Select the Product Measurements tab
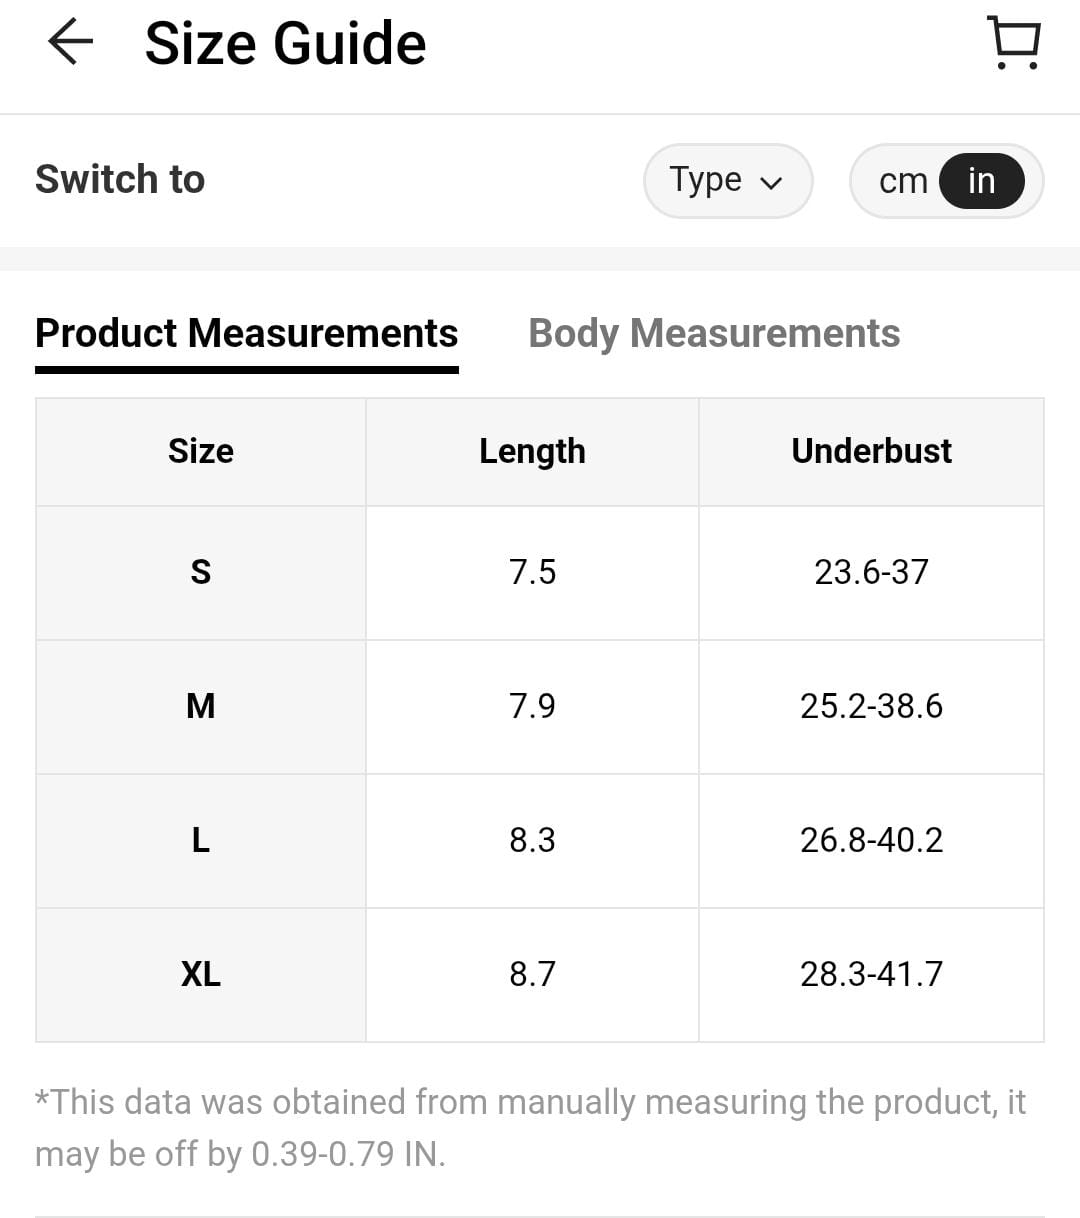 [246, 333]
